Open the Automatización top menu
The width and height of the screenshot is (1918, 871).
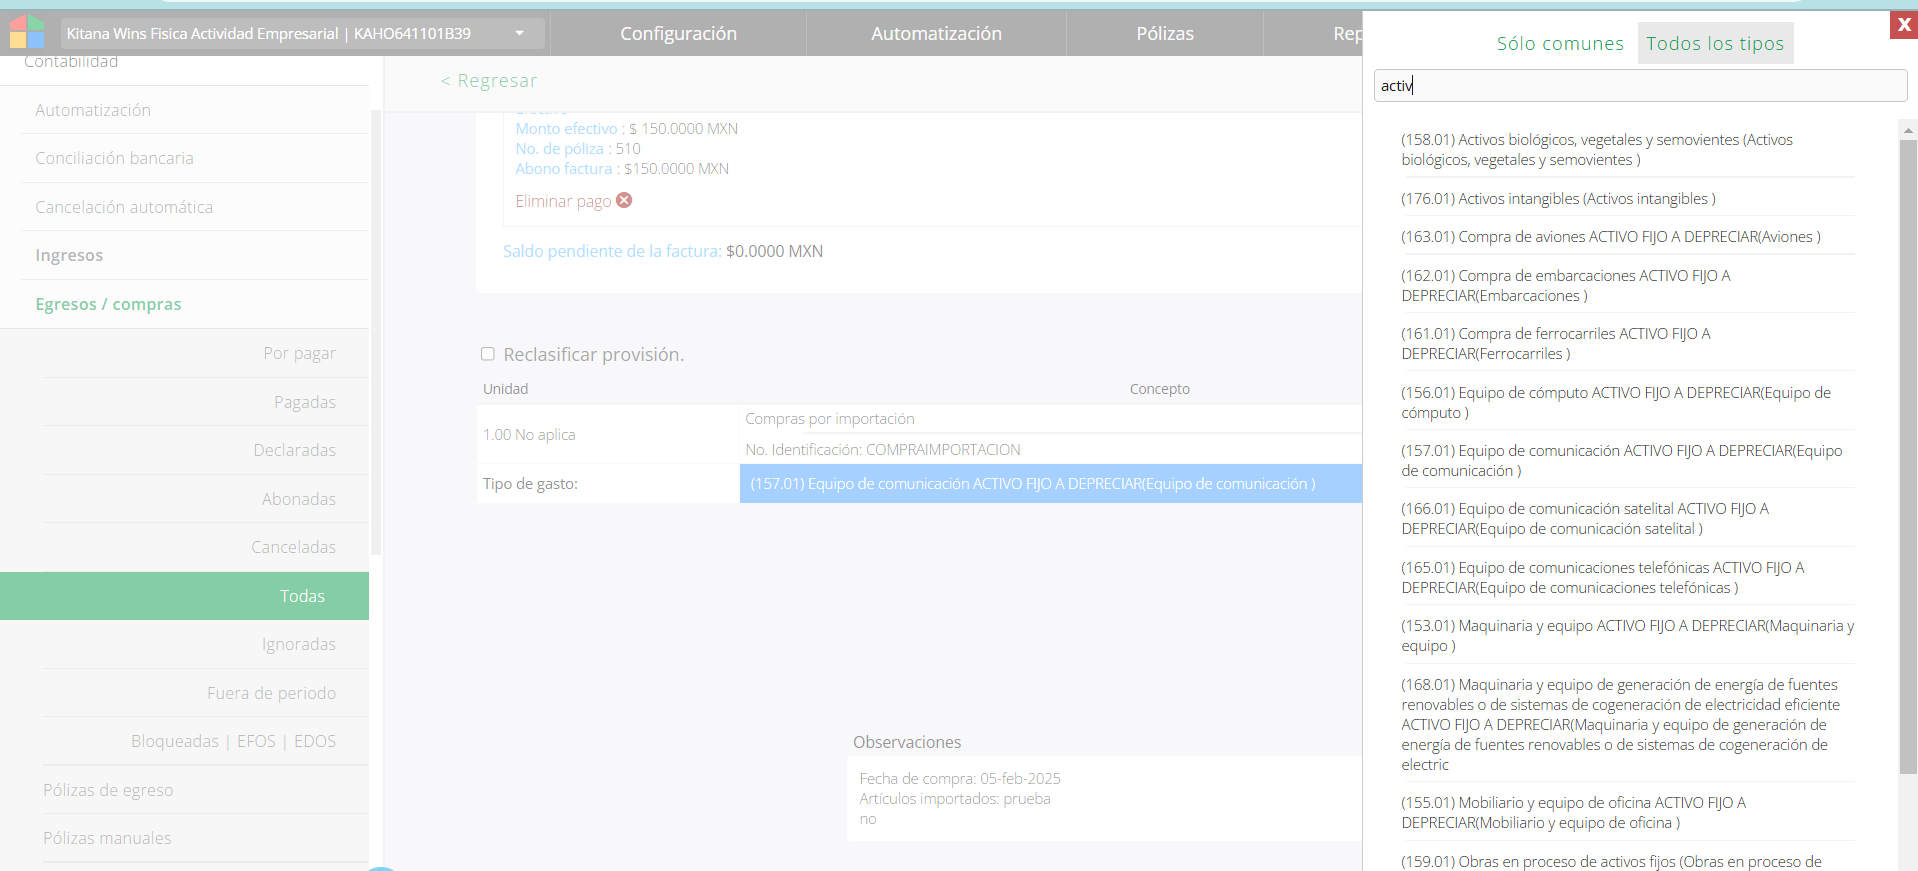pyautogui.click(x=936, y=34)
